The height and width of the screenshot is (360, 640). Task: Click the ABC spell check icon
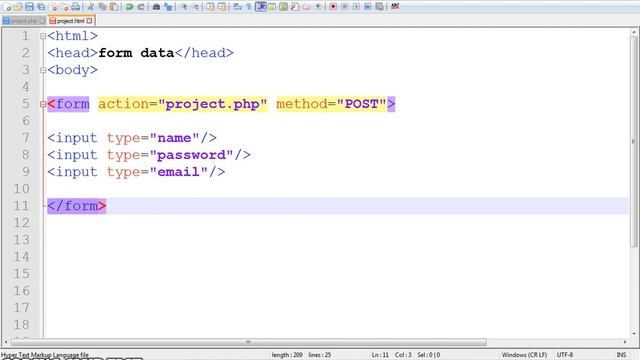click(x=395, y=7)
